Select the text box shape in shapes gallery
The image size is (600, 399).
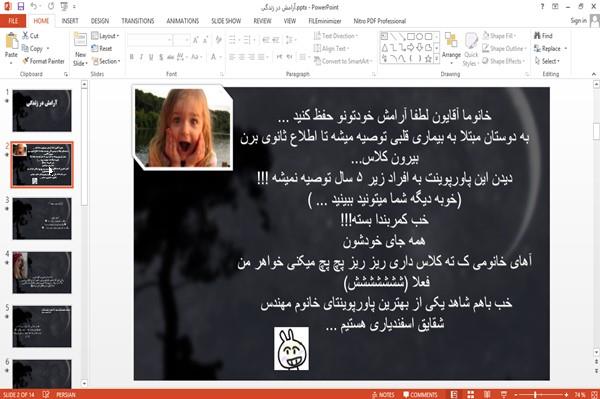coord(384,37)
